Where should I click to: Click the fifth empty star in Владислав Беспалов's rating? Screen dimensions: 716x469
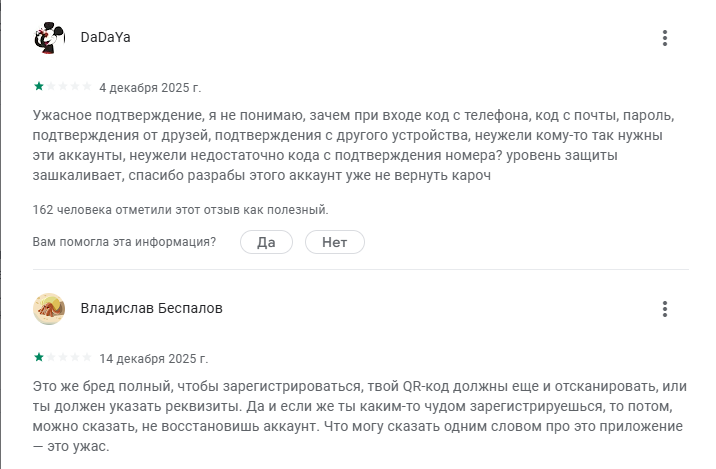(x=87, y=357)
